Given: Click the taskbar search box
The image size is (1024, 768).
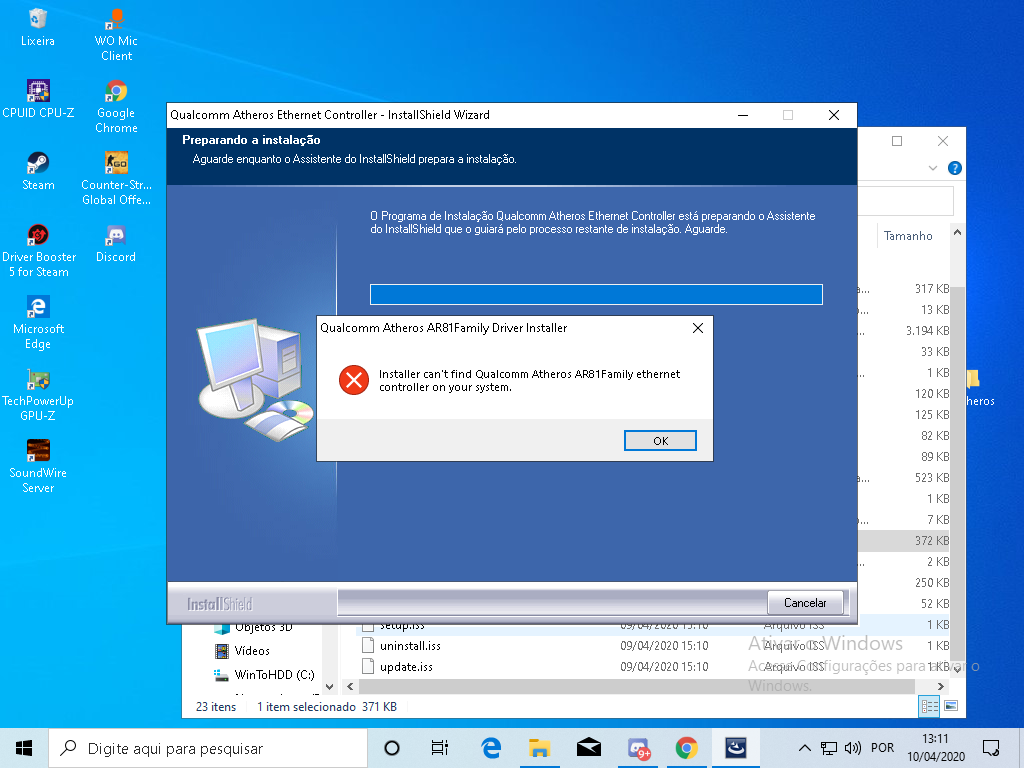Looking at the screenshot, I should pos(208,748).
